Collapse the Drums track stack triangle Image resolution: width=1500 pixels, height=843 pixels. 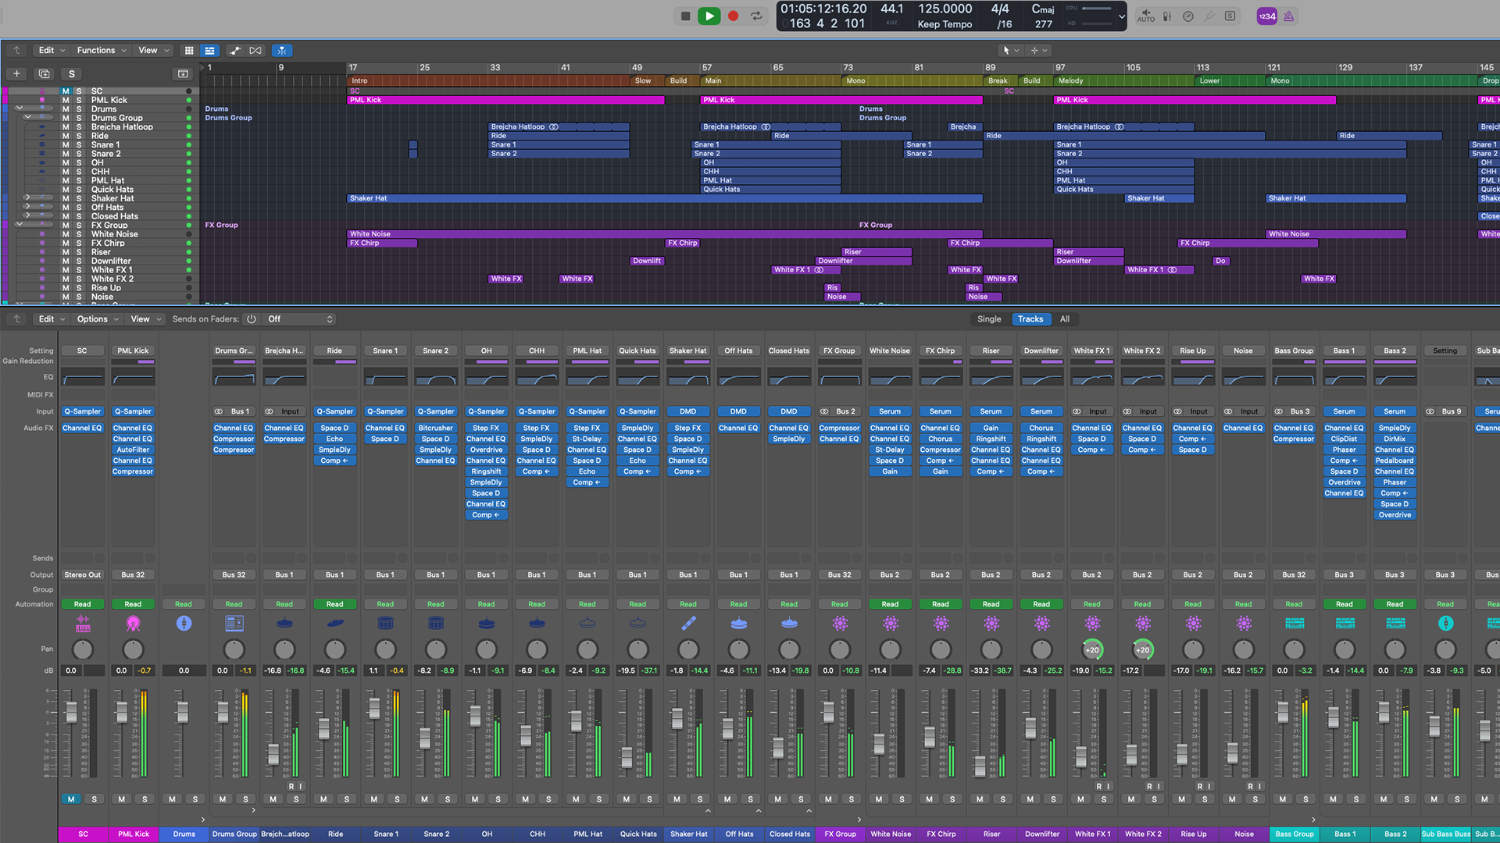point(19,108)
